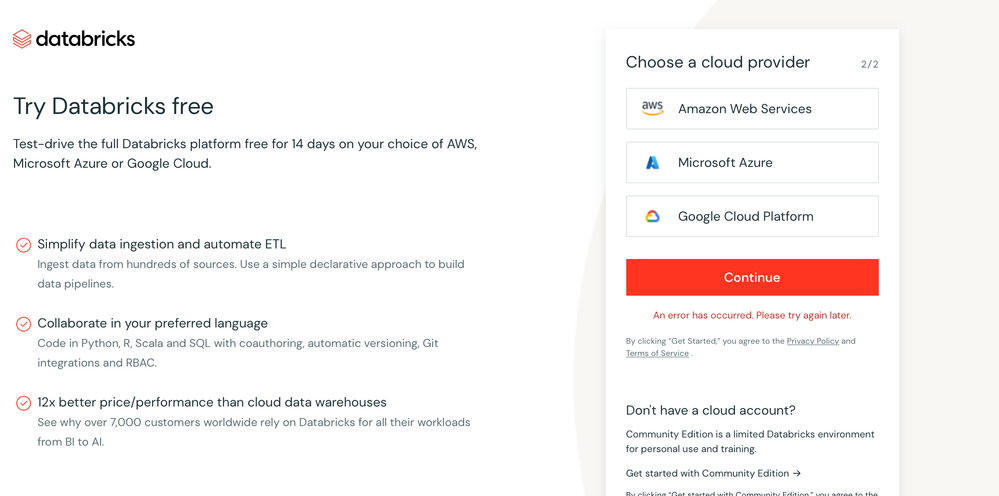Select Amazon Web Services provider option
This screenshot has height=496, width=999.
tap(752, 109)
